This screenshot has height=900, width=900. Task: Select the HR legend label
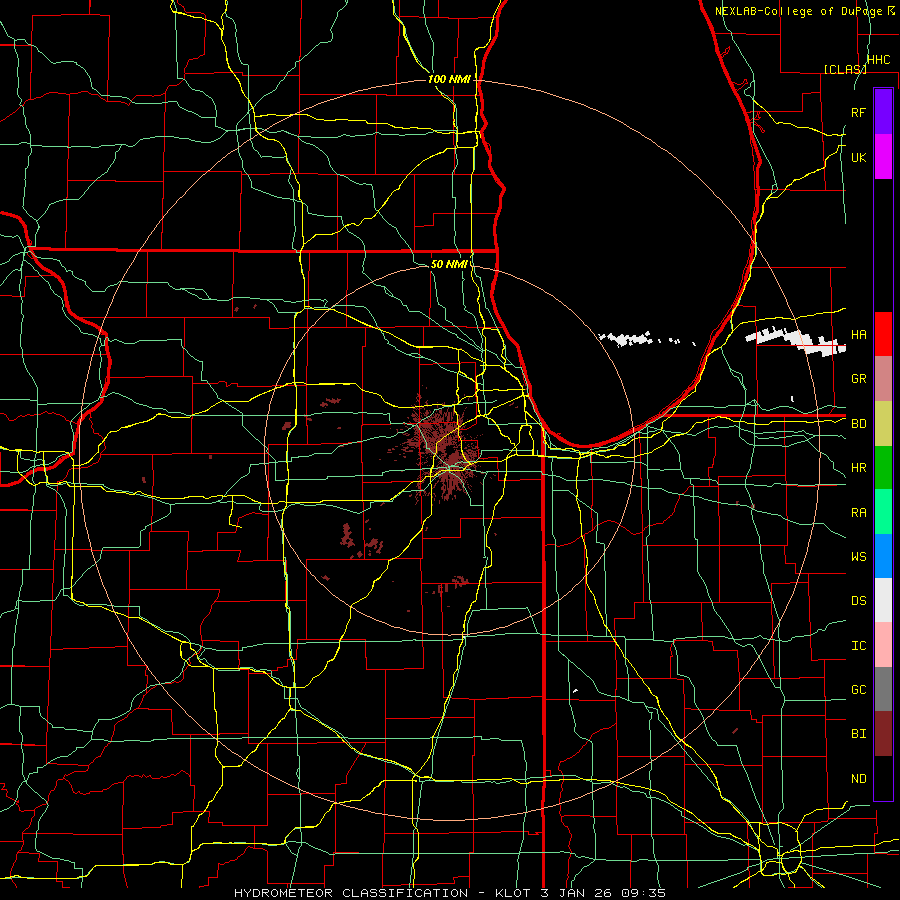858,468
